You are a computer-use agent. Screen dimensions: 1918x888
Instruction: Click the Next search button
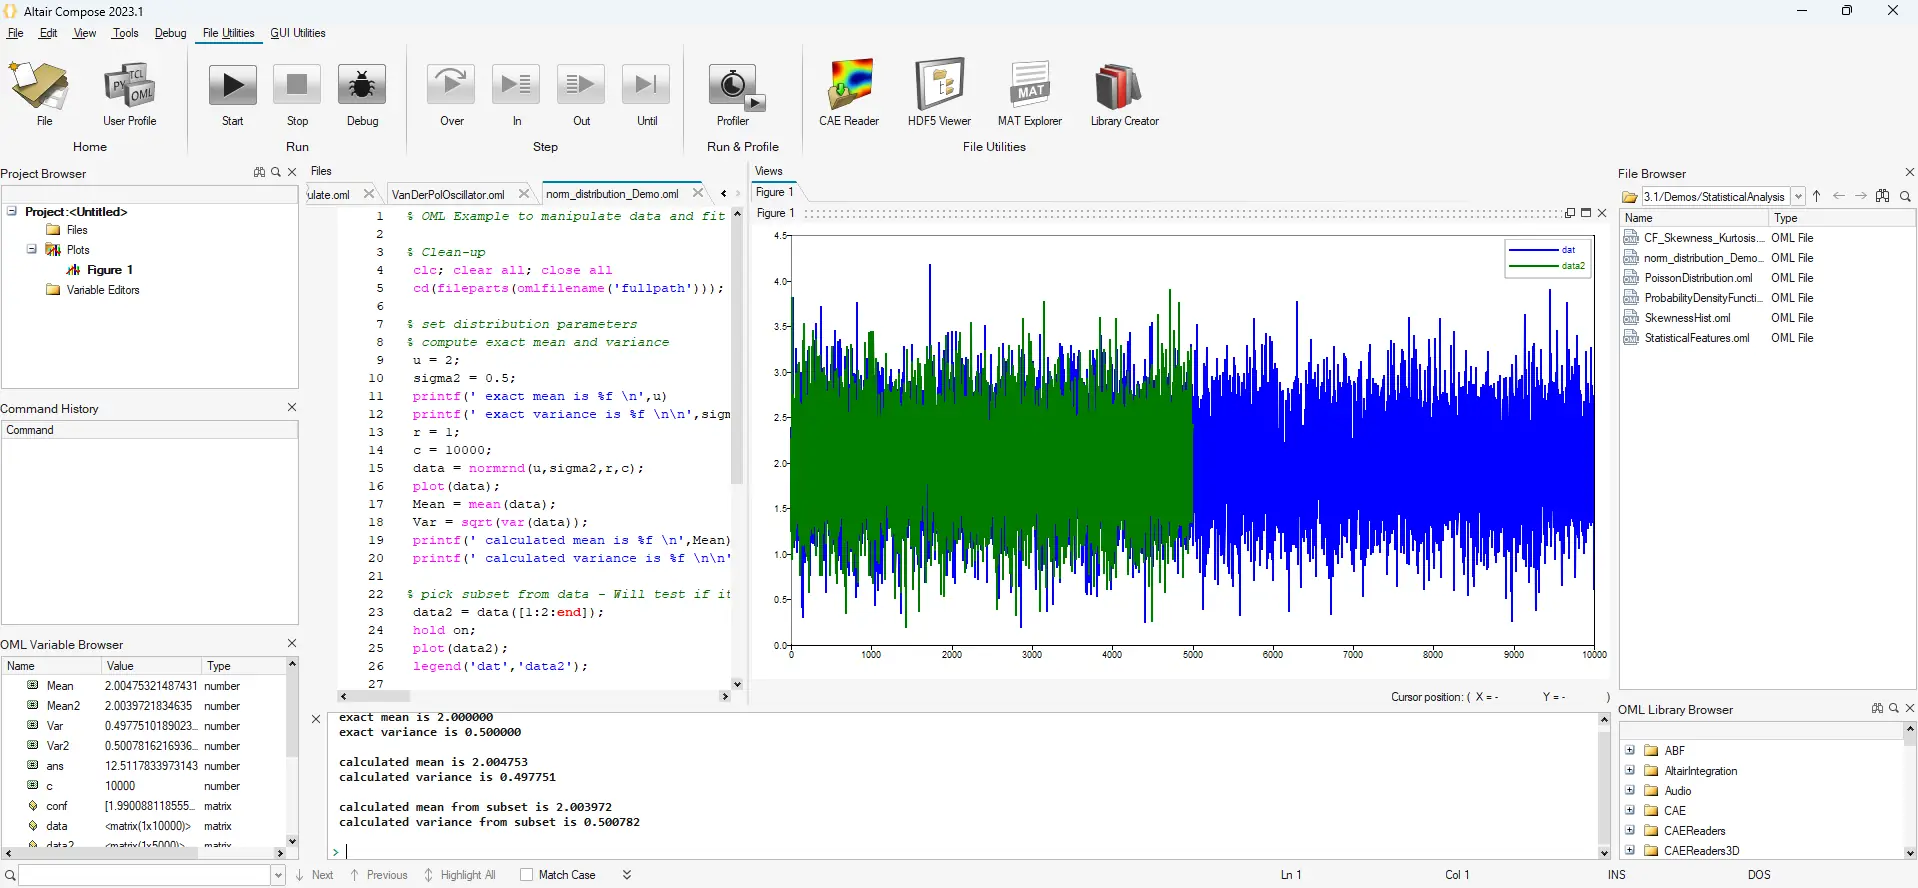[315, 875]
